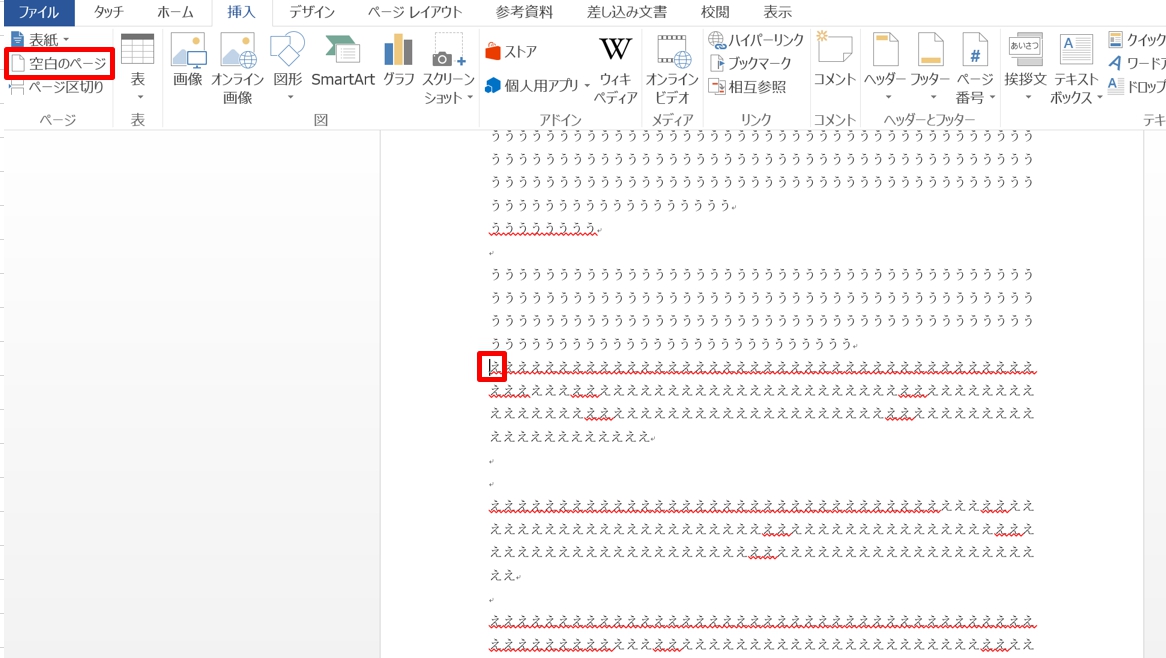Insert a SmartArt graphic
The width and height of the screenshot is (1166, 658).
343,59
